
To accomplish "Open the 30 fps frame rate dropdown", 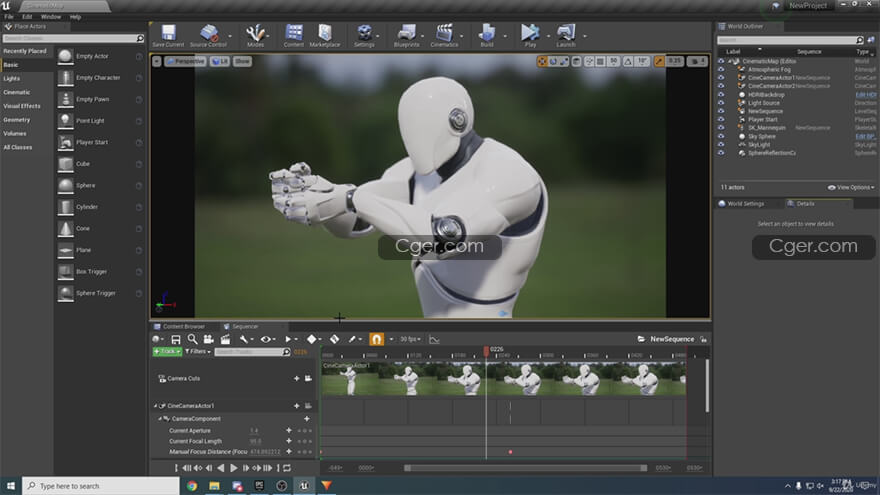I will [410, 339].
